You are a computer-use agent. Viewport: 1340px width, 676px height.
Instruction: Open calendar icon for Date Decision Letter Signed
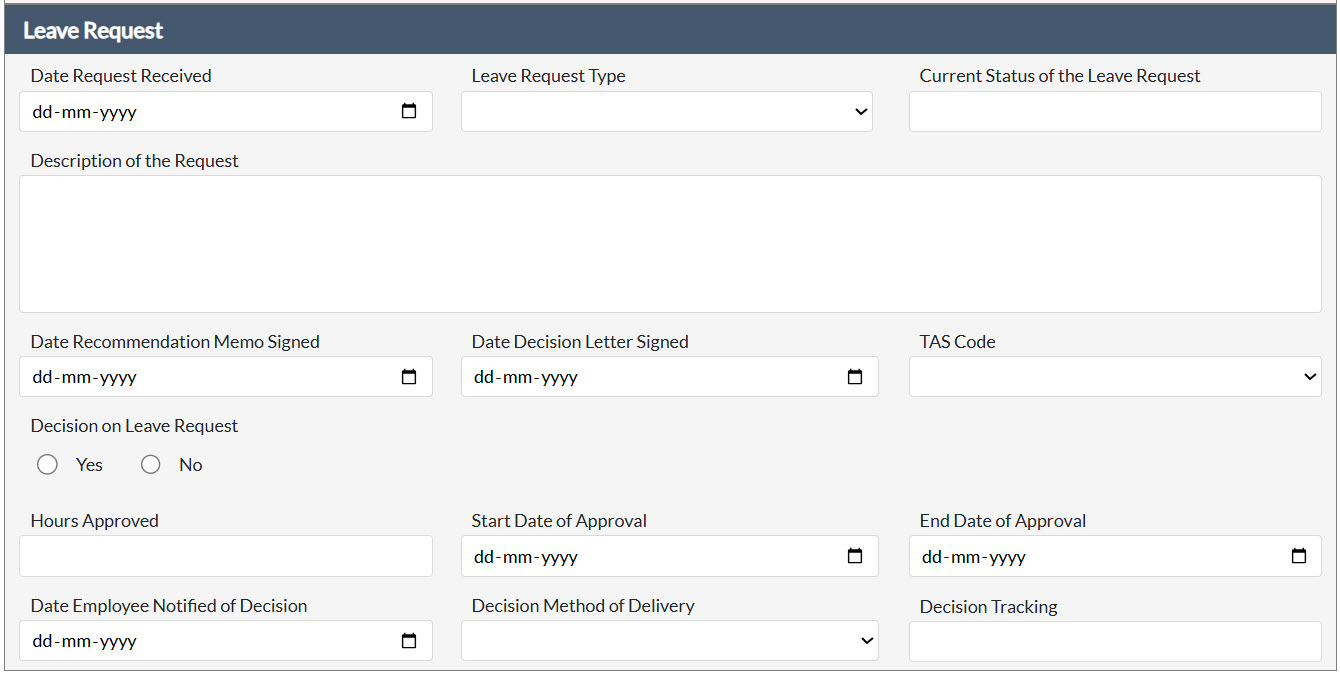[x=855, y=377]
